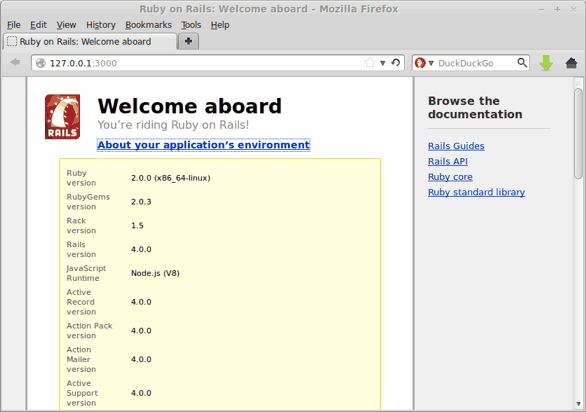Open the search engine selector dropdown arrow
The width and height of the screenshot is (586, 412).
click(x=431, y=63)
